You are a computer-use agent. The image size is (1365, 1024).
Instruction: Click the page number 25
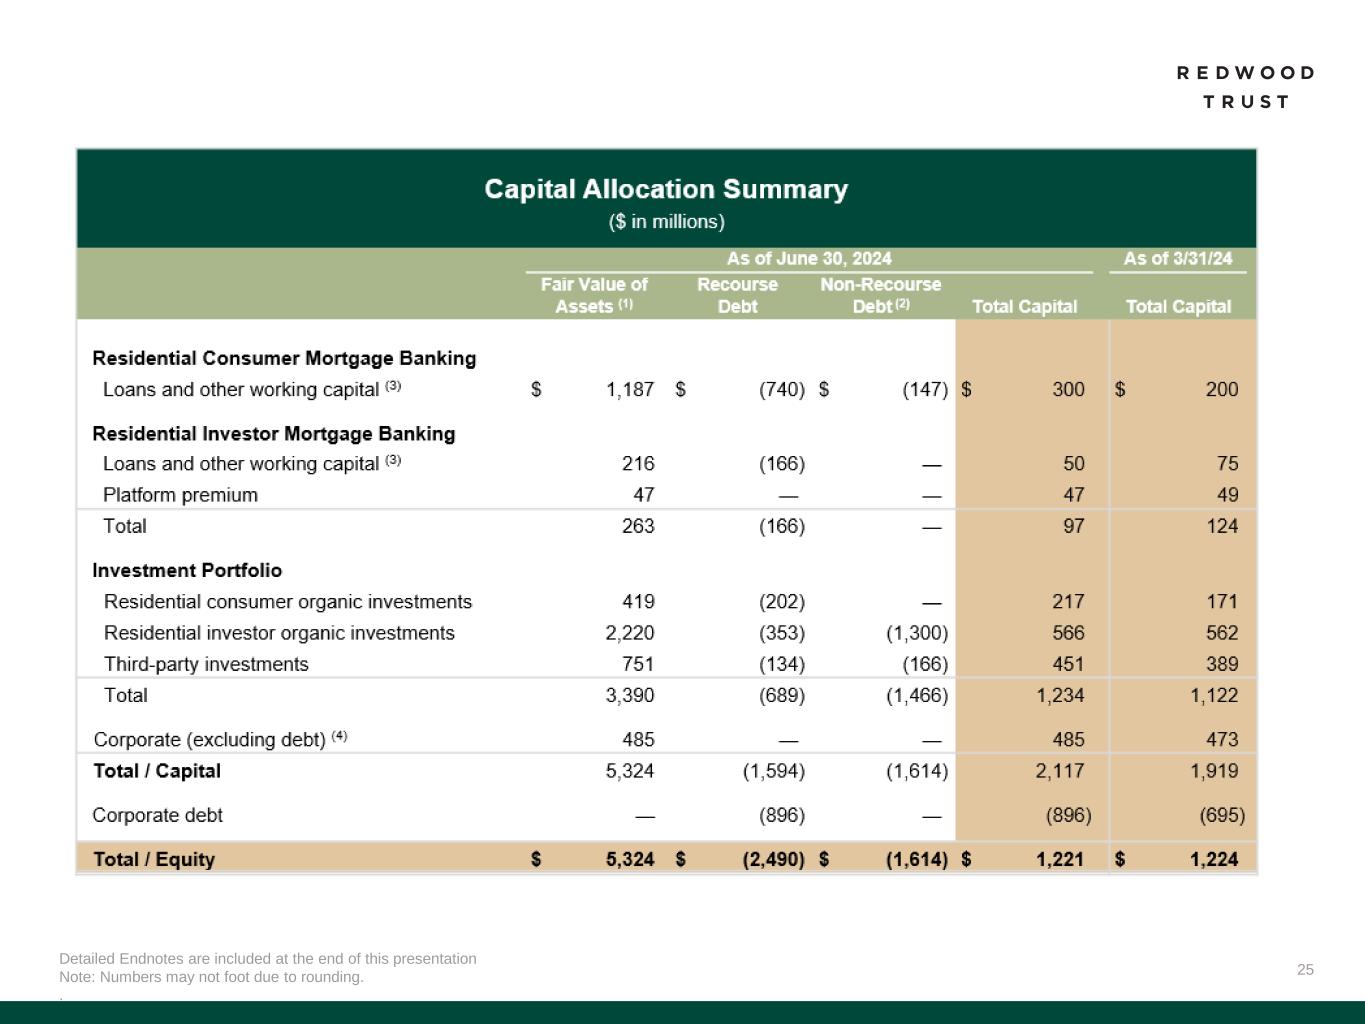click(x=1305, y=970)
